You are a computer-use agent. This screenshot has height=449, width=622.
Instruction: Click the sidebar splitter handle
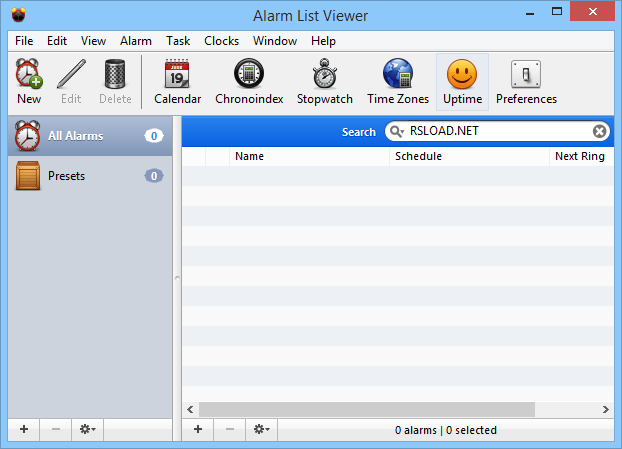pyautogui.click(x=177, y=278)
